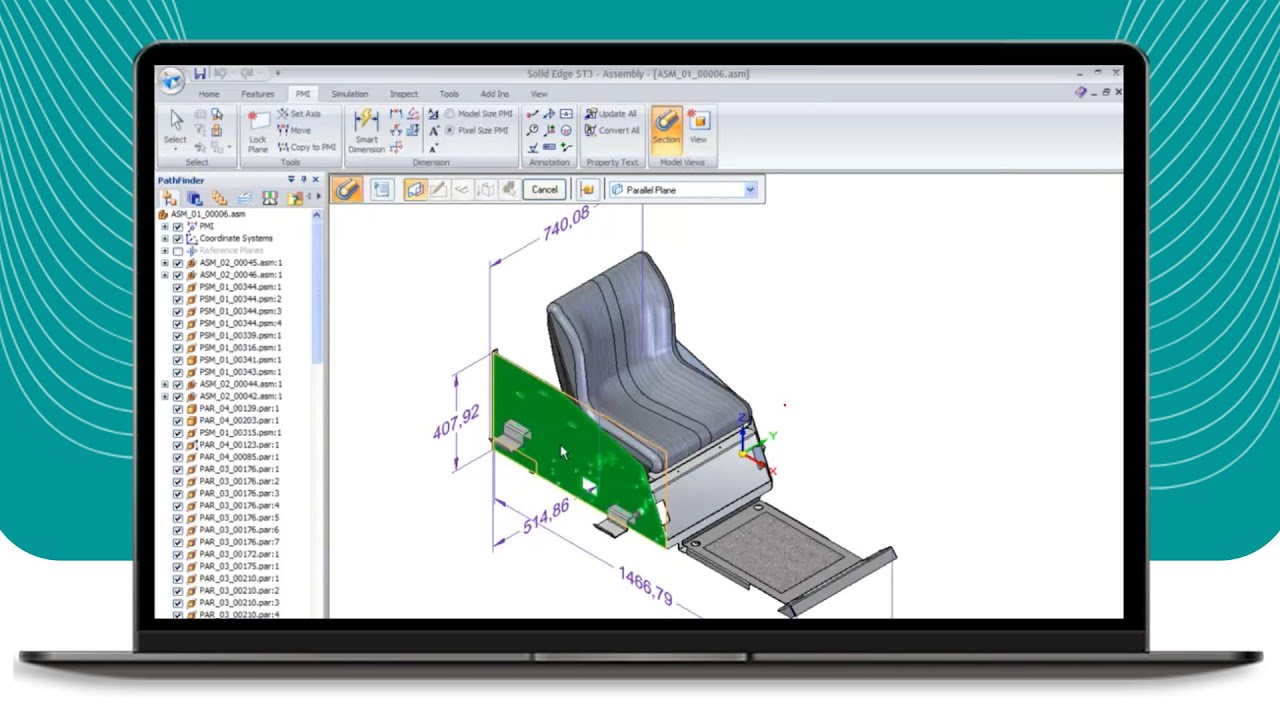1280x720 pixels.
Task: Expand the PMI tree node
Action: tap(165, 227)
